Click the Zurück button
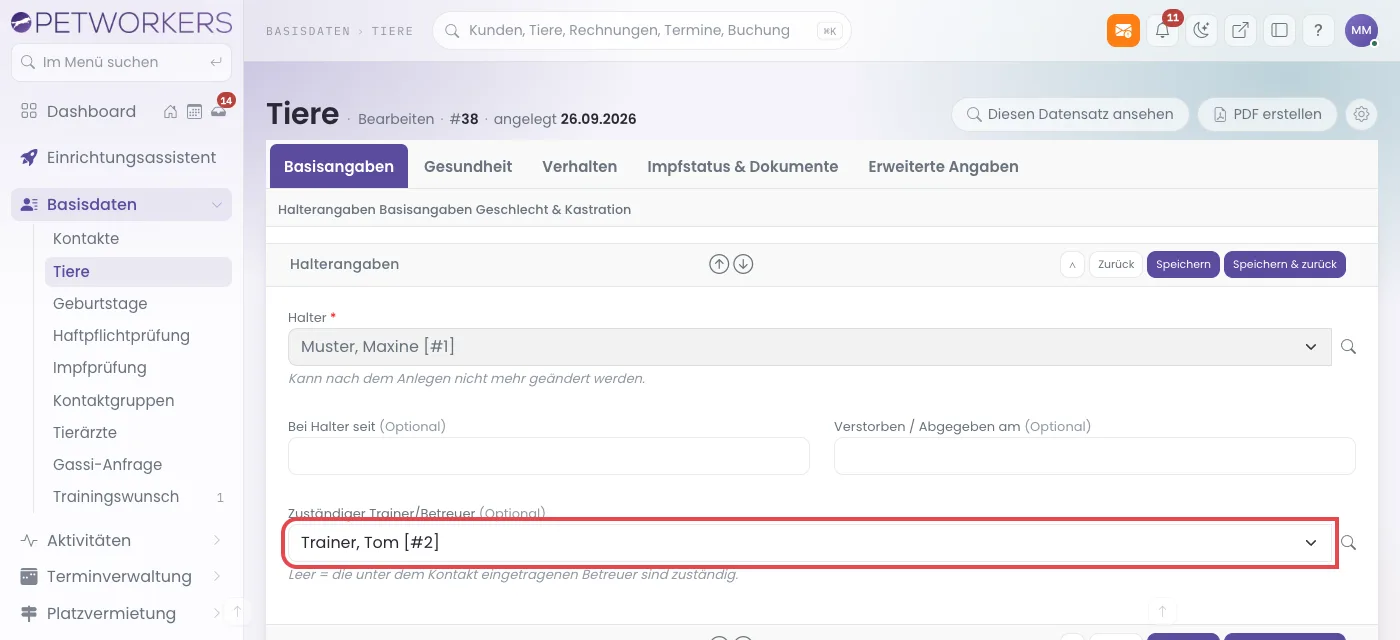This screenshot has height=640, width=1400. coord(1116,264)
